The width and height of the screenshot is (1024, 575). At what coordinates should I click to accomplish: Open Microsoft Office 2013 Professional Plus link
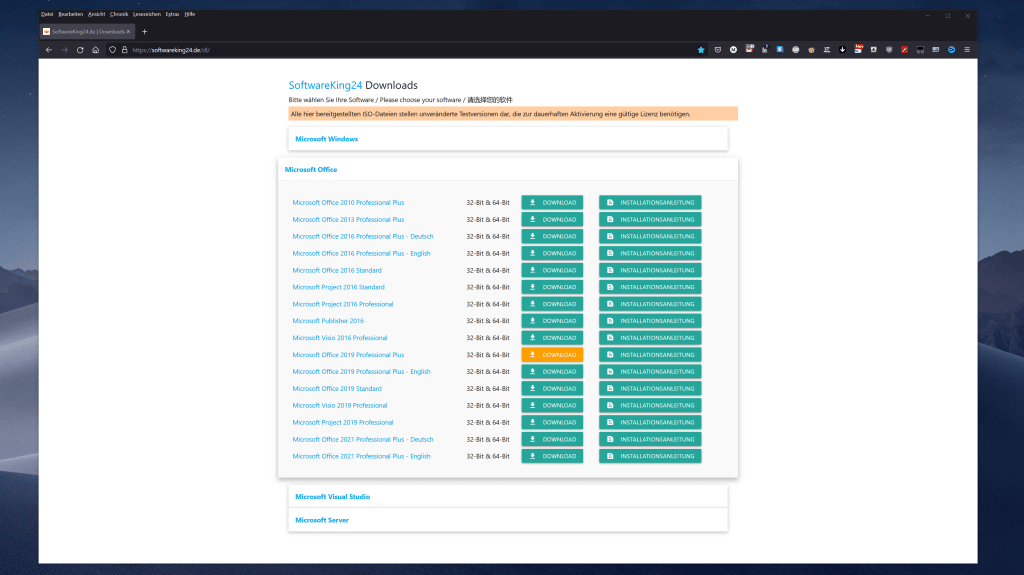[x=348, y=220]
